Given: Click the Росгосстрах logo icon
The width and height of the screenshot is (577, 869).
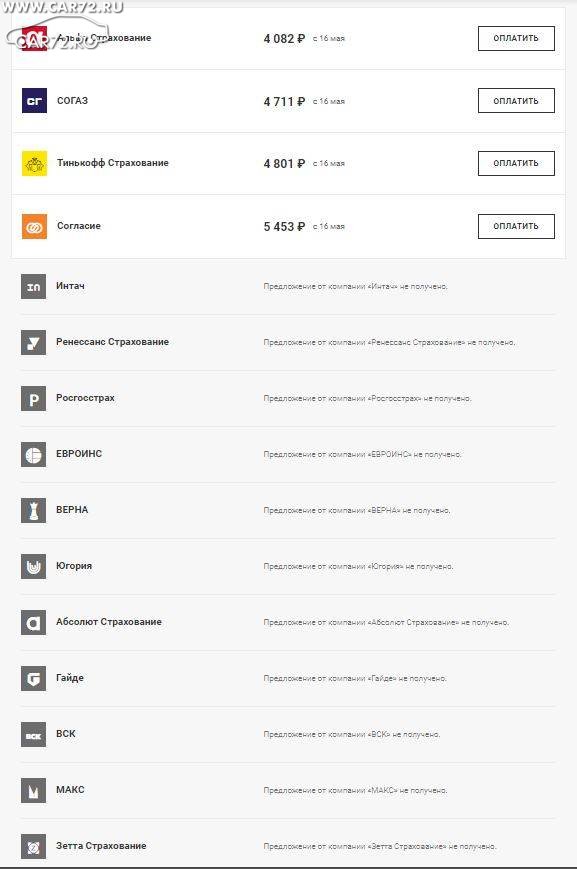Looking at the screenshot, I should (x=33, y=398).
